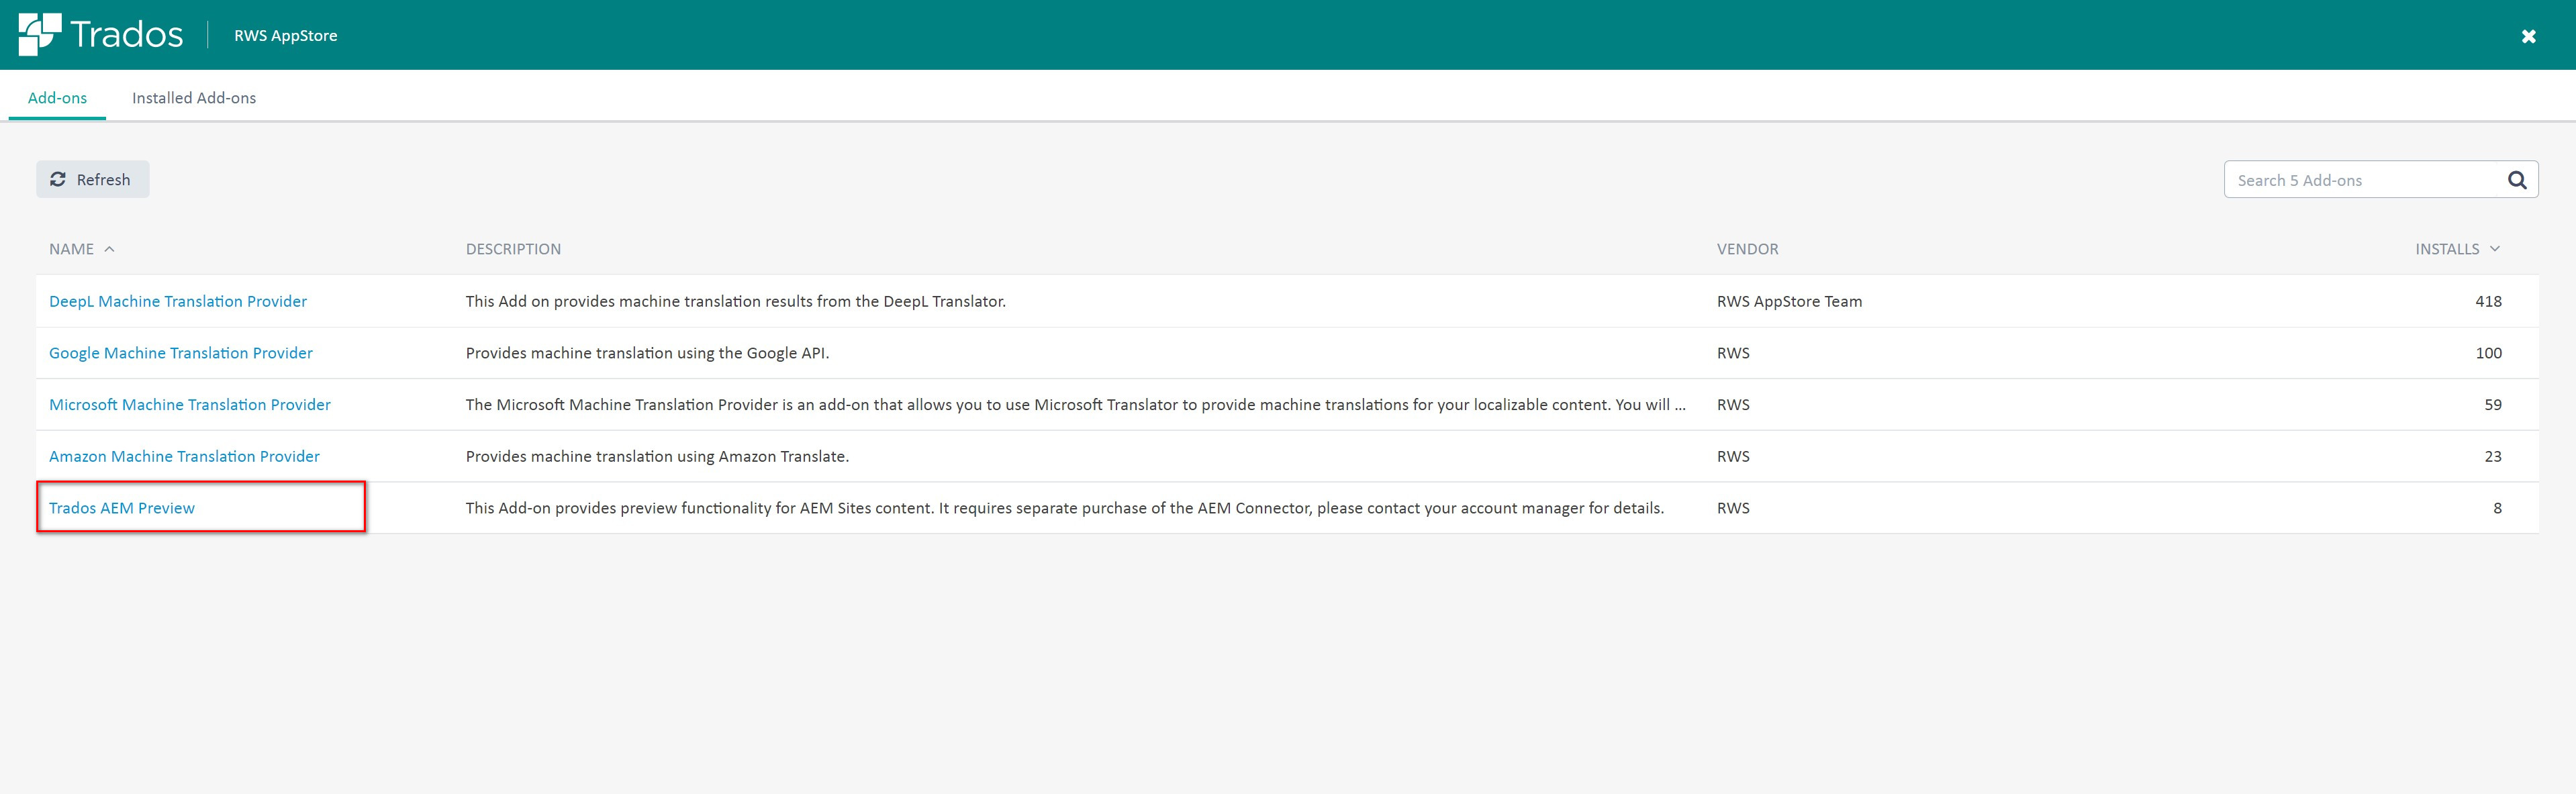Click the Refresh button
This screenshot has width=2576, height=794.
92,179
